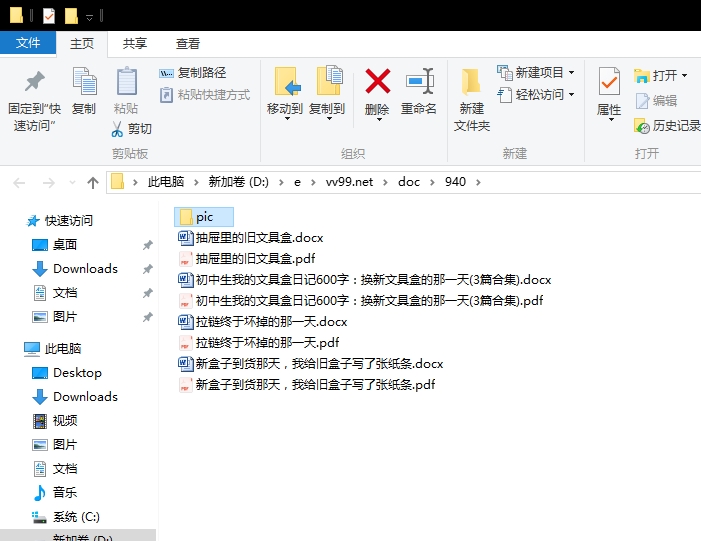Image resolution: width=701 pixels, height=541 pixels.
Task: Select the pic folder
Action: tap(204, 217)
